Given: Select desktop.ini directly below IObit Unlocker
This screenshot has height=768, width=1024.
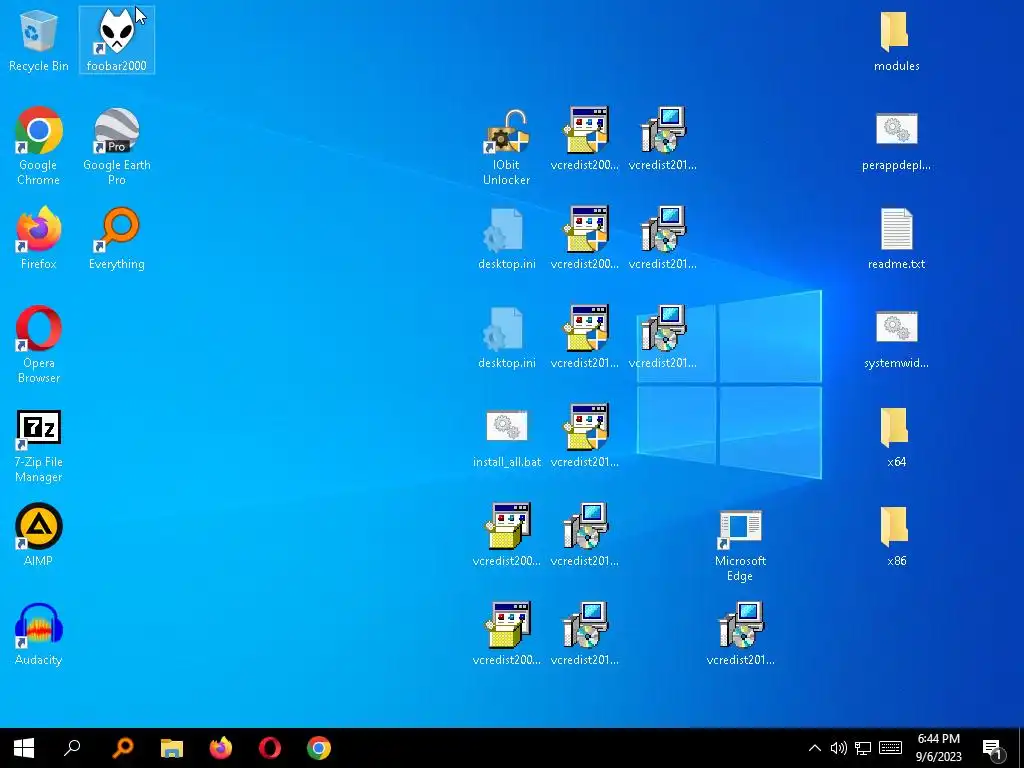Looking at the screenshot, I should click(x=507, y=238).
